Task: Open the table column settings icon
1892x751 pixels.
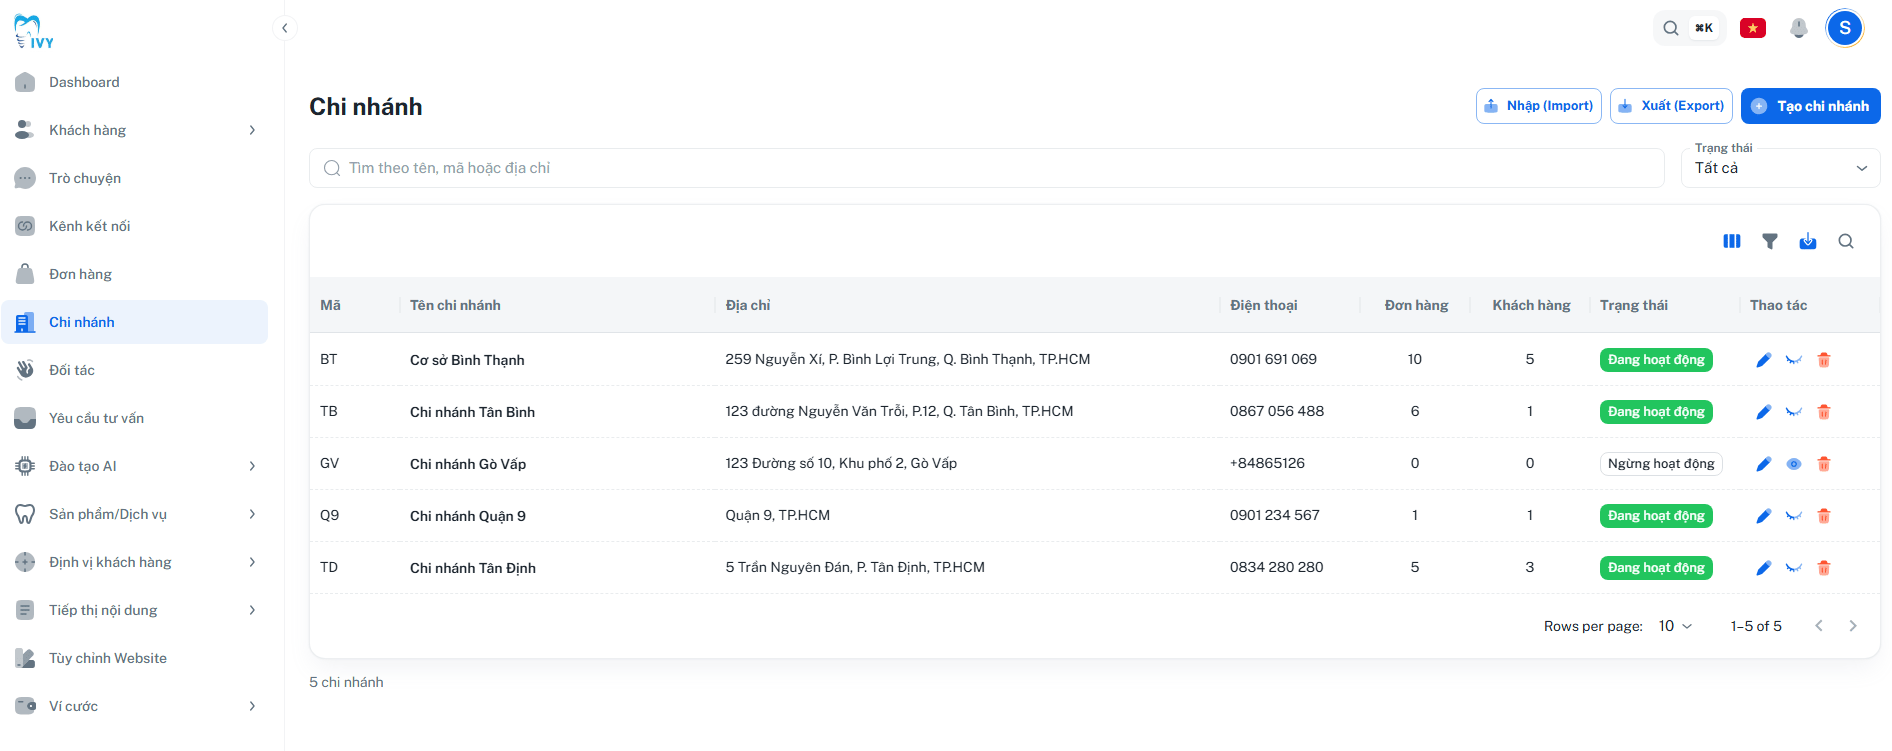Action: 1732,241
